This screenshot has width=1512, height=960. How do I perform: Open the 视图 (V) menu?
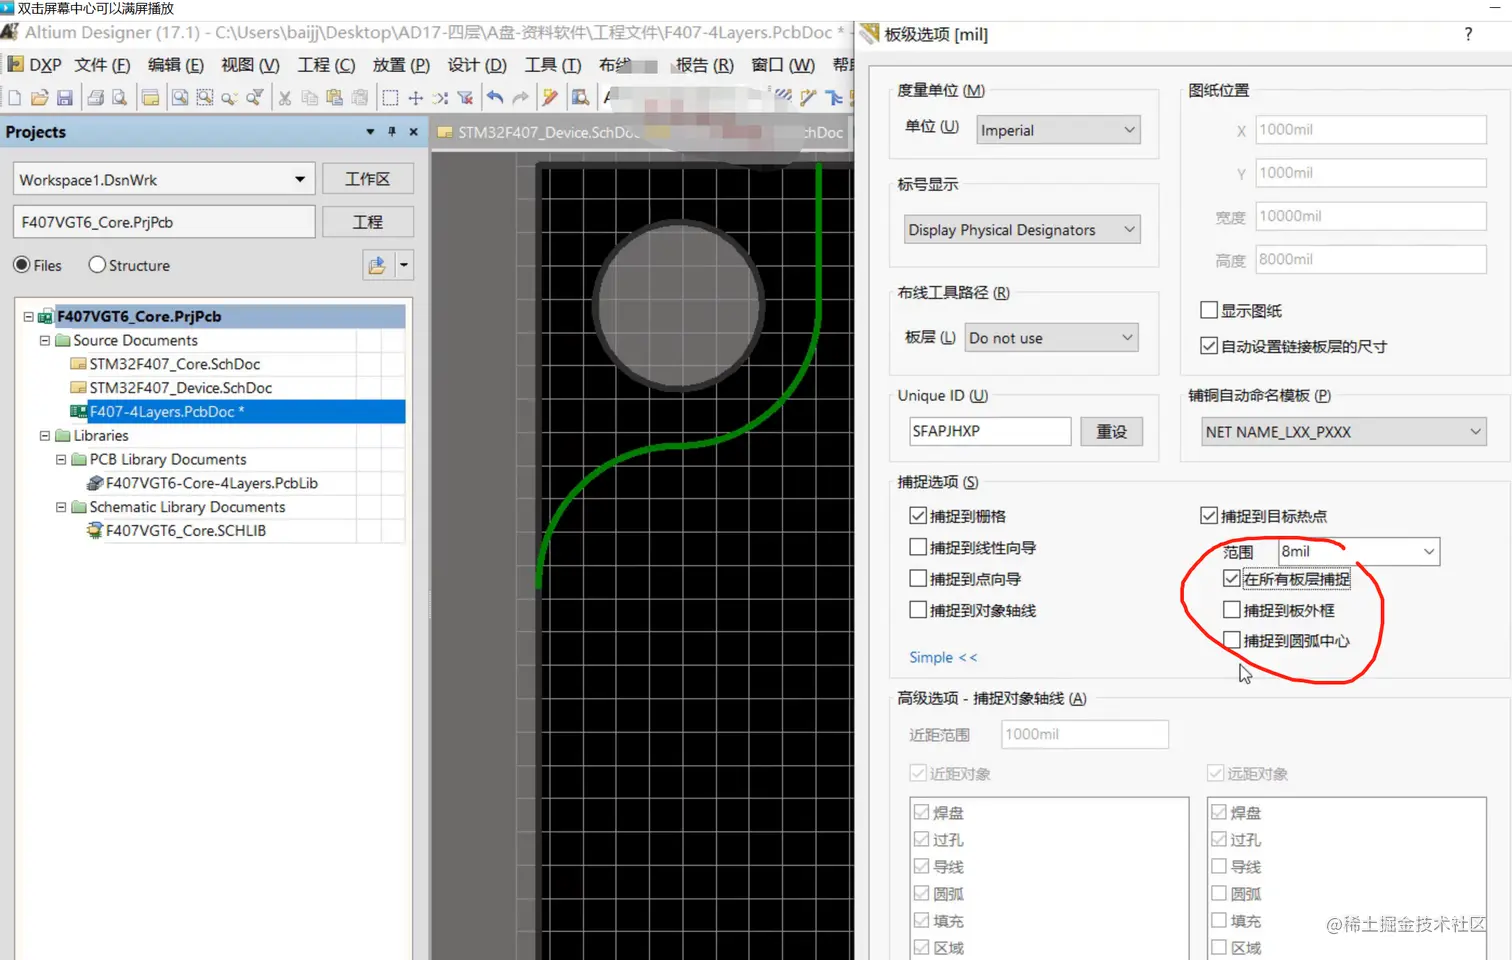[x=250, y=65]
